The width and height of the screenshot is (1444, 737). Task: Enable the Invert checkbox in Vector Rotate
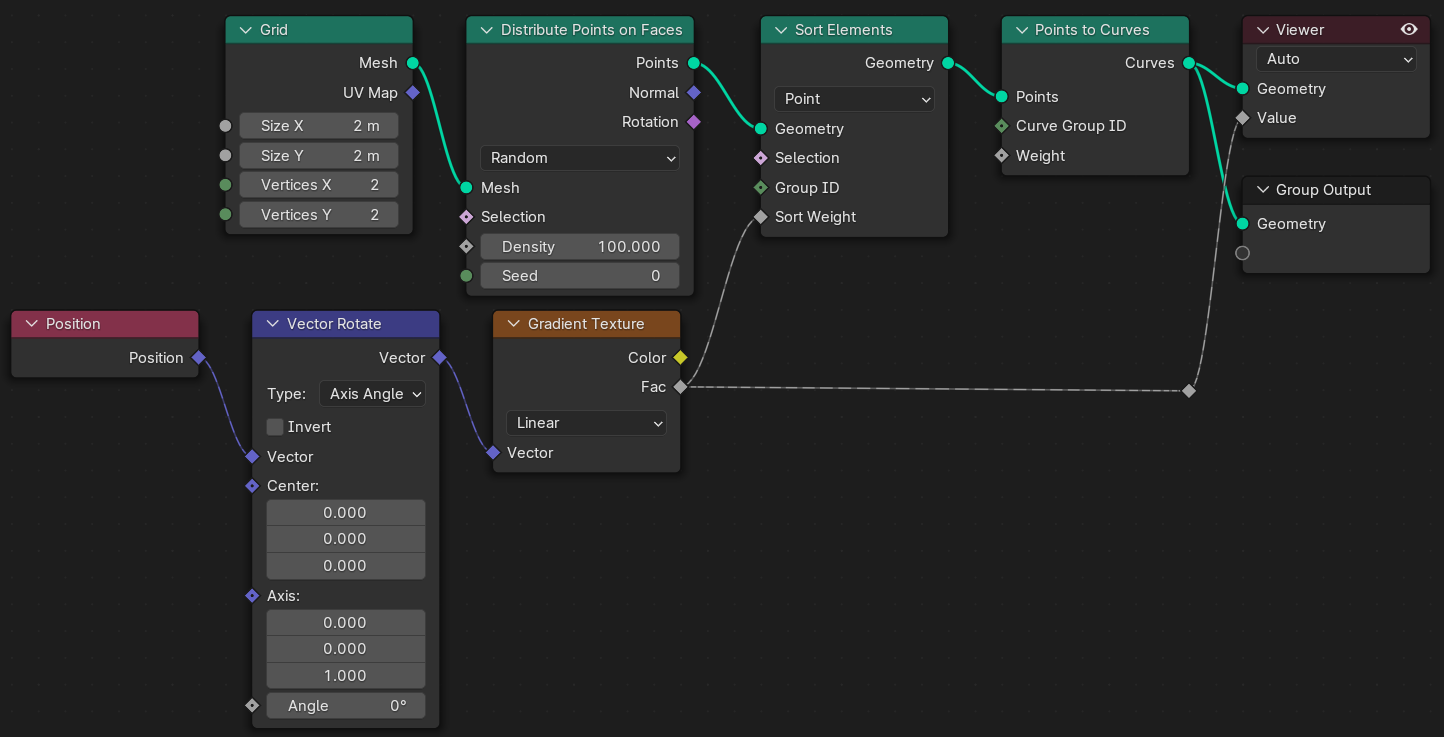coord(275,427)
